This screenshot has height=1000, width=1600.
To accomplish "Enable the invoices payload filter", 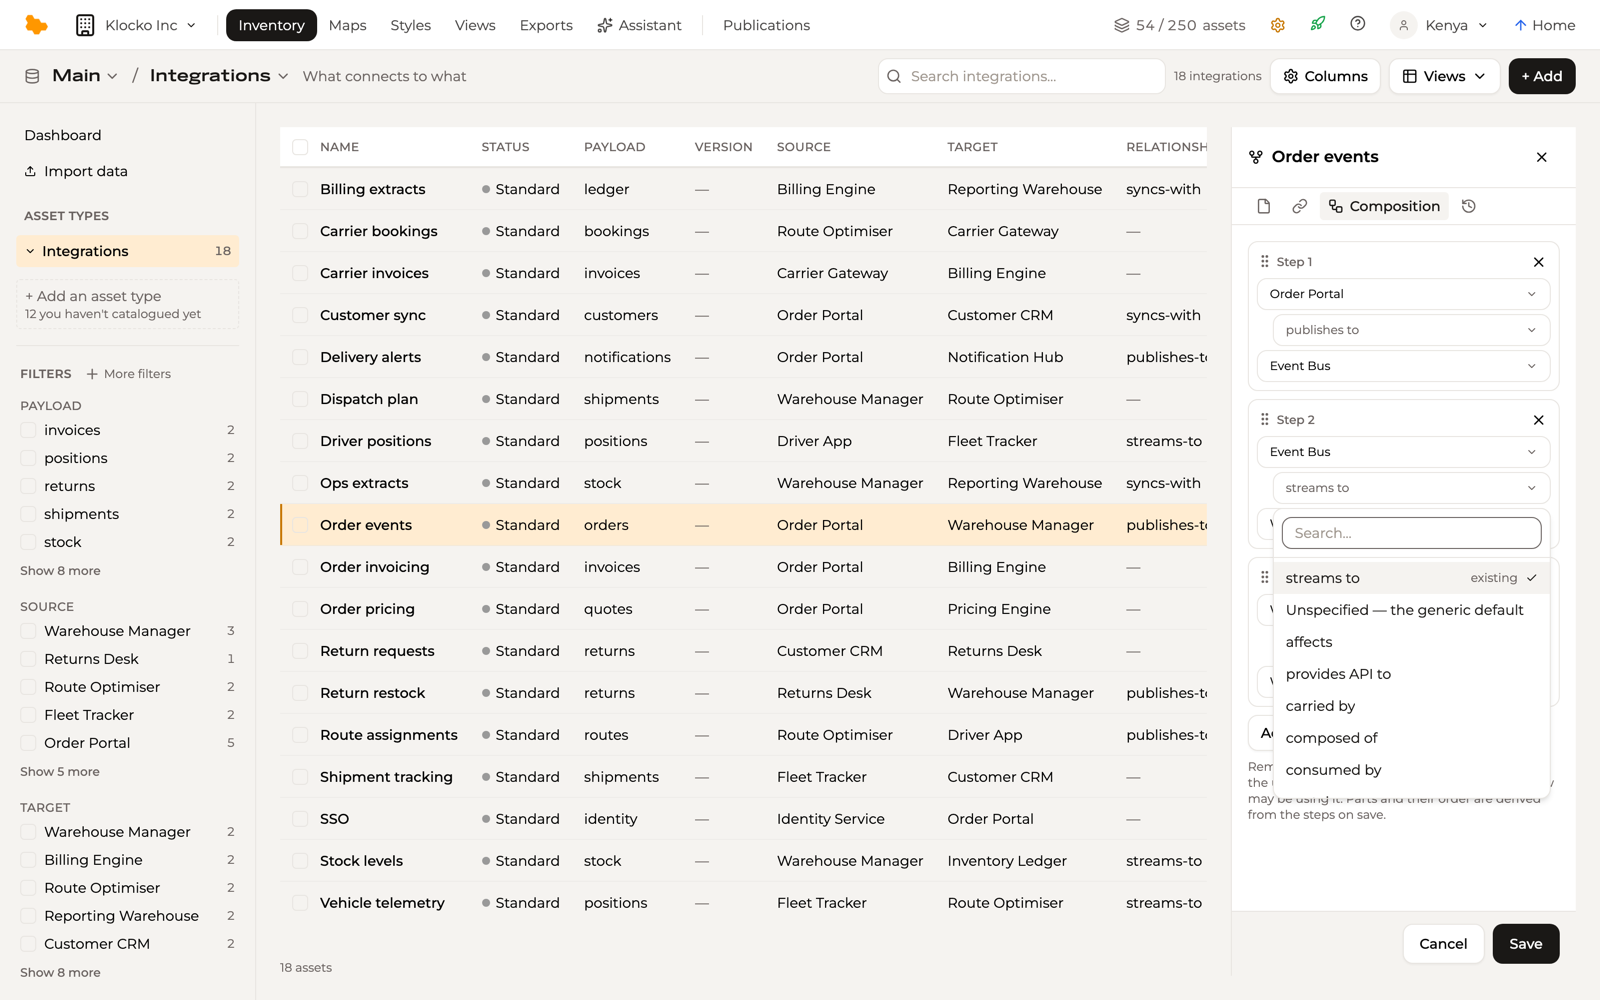I will (28, 430).
